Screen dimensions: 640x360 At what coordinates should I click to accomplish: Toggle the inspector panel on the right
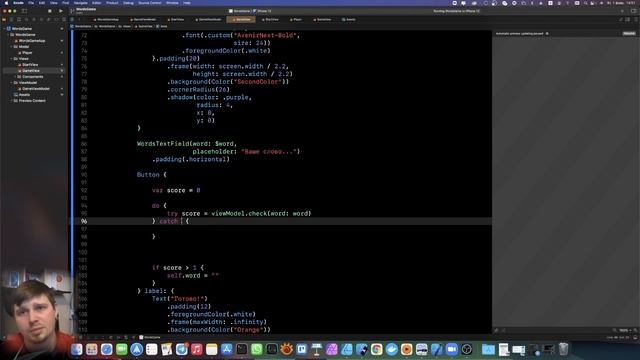pyautogui.click(x=634, y=11)
